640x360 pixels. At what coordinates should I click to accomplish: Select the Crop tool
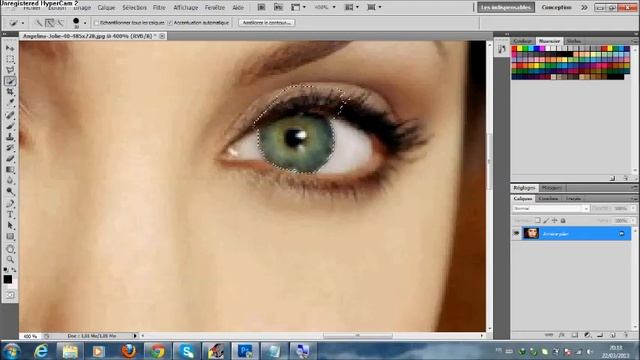click(x=10, y=92)
